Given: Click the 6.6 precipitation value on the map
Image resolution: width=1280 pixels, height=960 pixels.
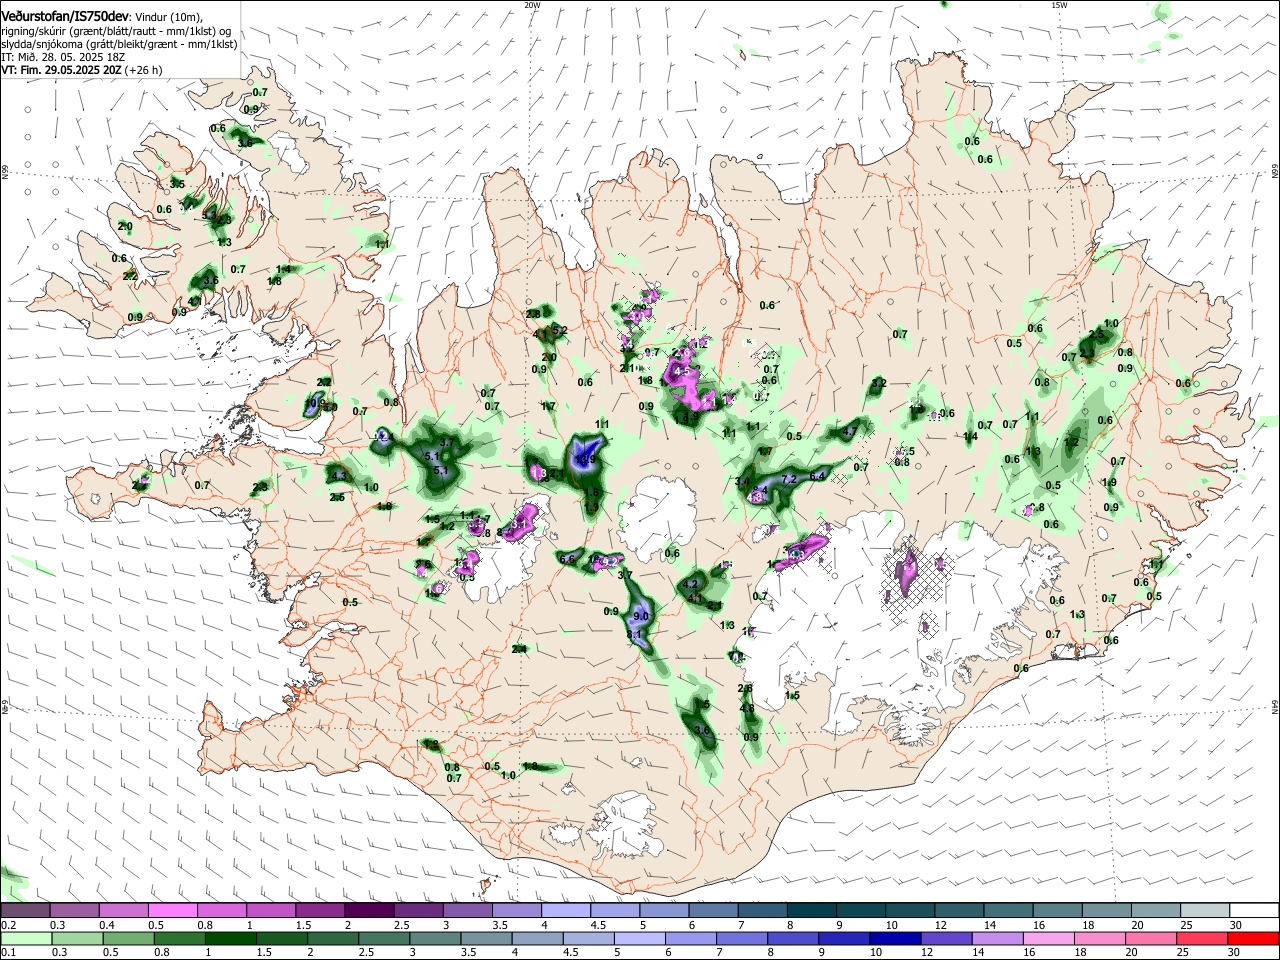Looking at the screenshot, I should click(x=568, y=559).
